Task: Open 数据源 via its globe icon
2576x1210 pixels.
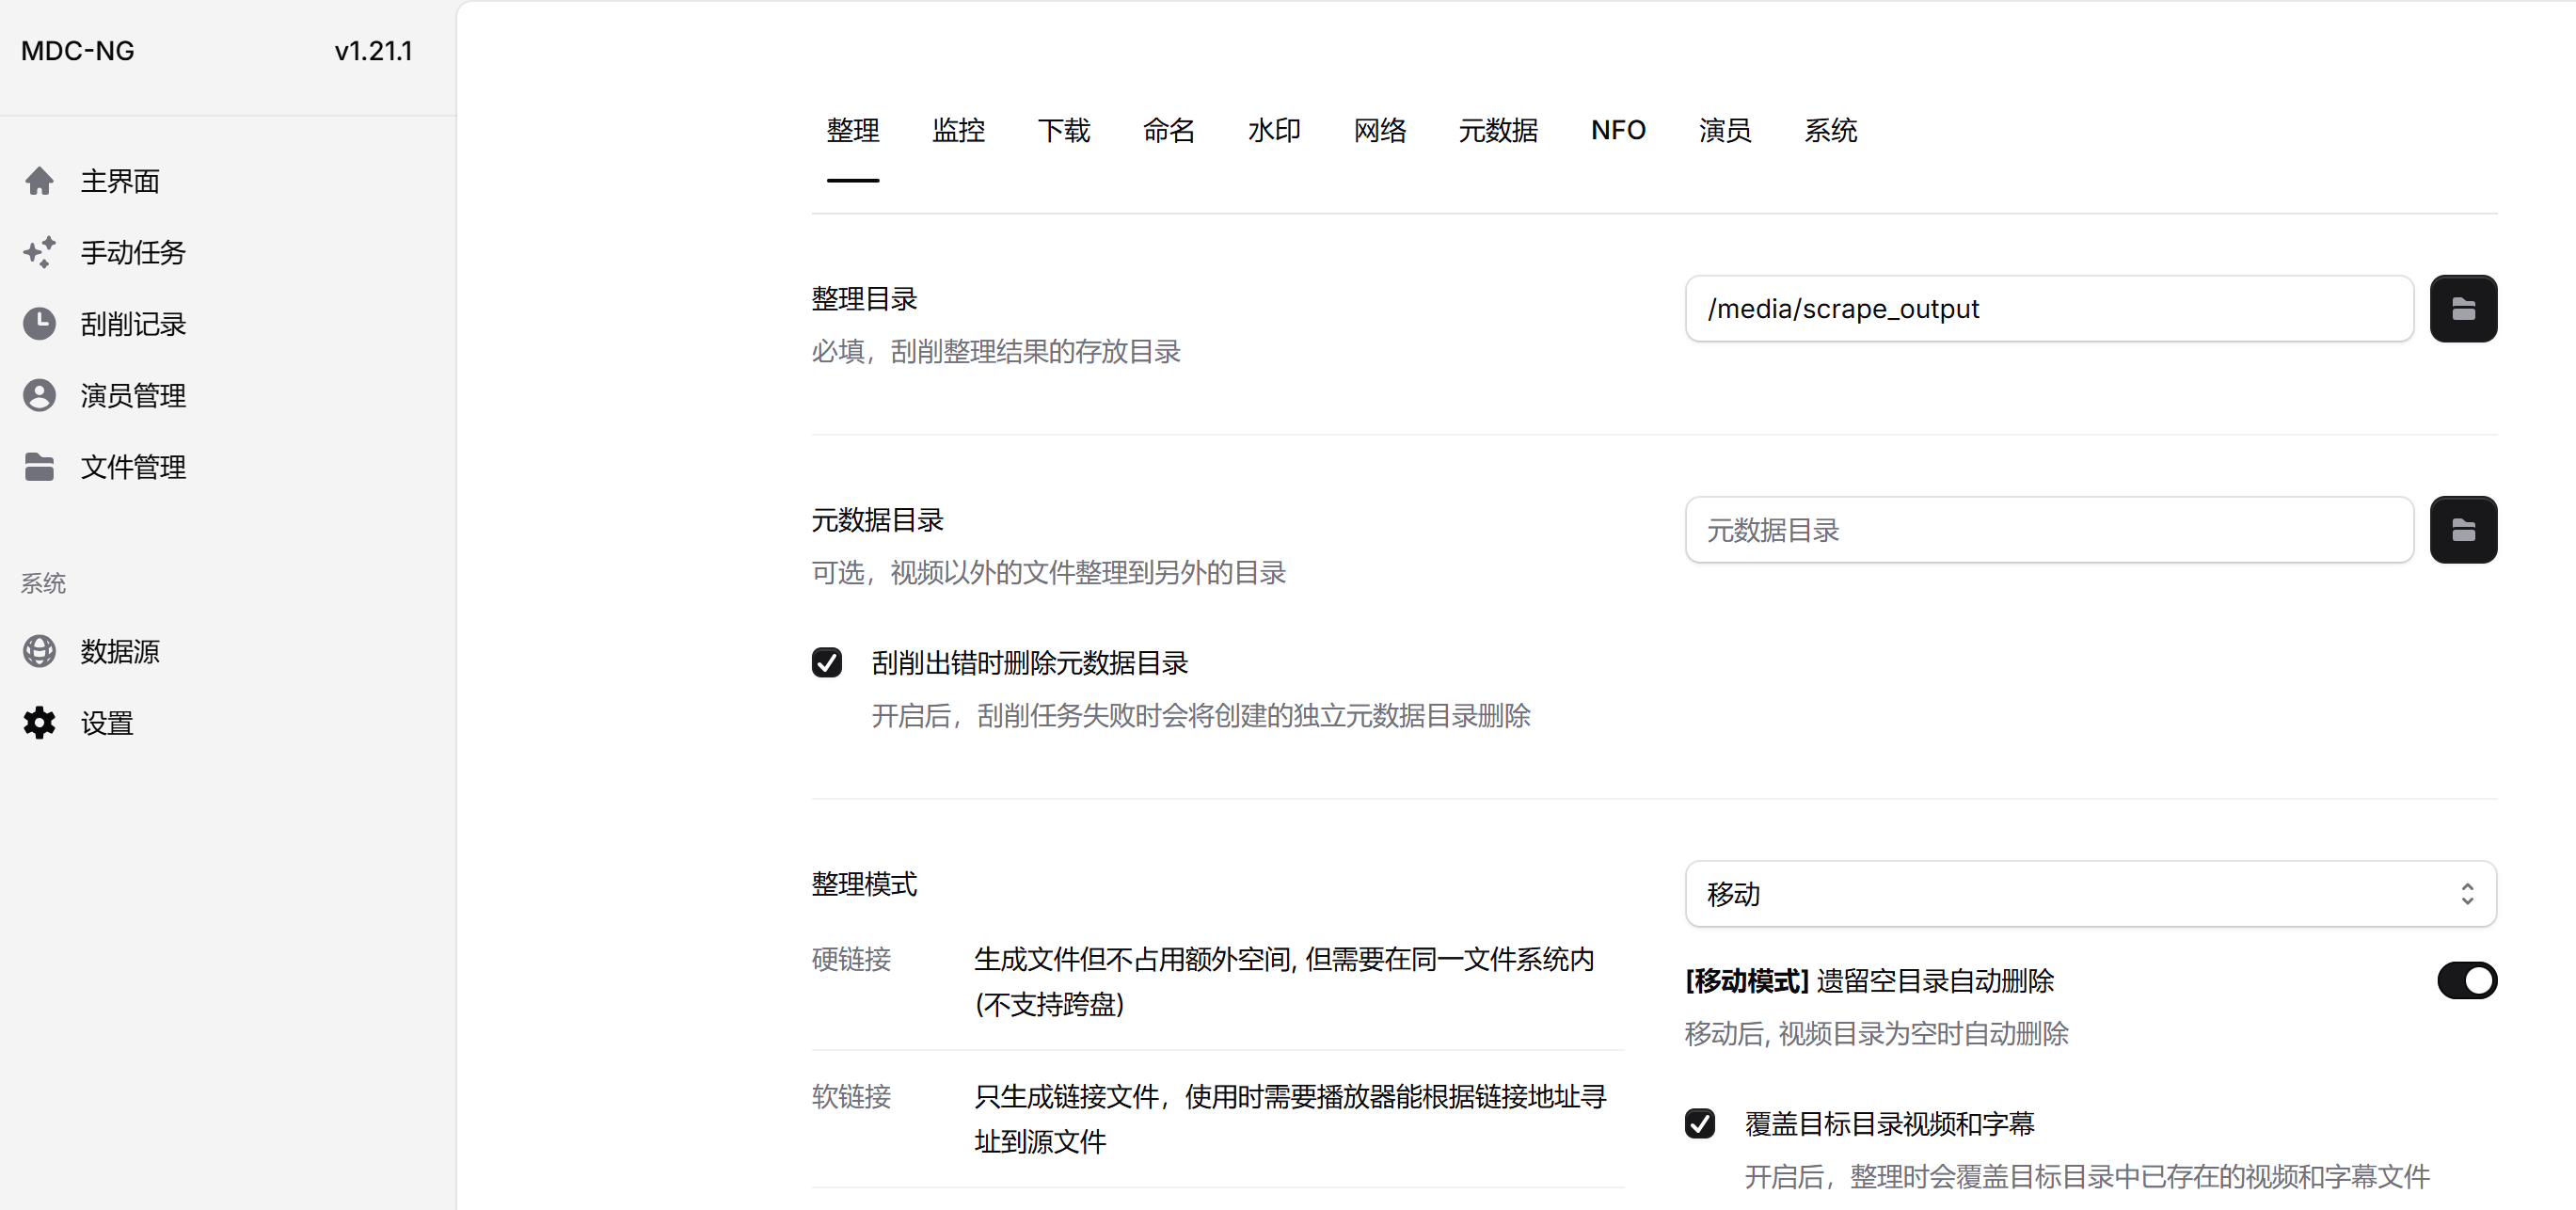Action: click(39, 651)
